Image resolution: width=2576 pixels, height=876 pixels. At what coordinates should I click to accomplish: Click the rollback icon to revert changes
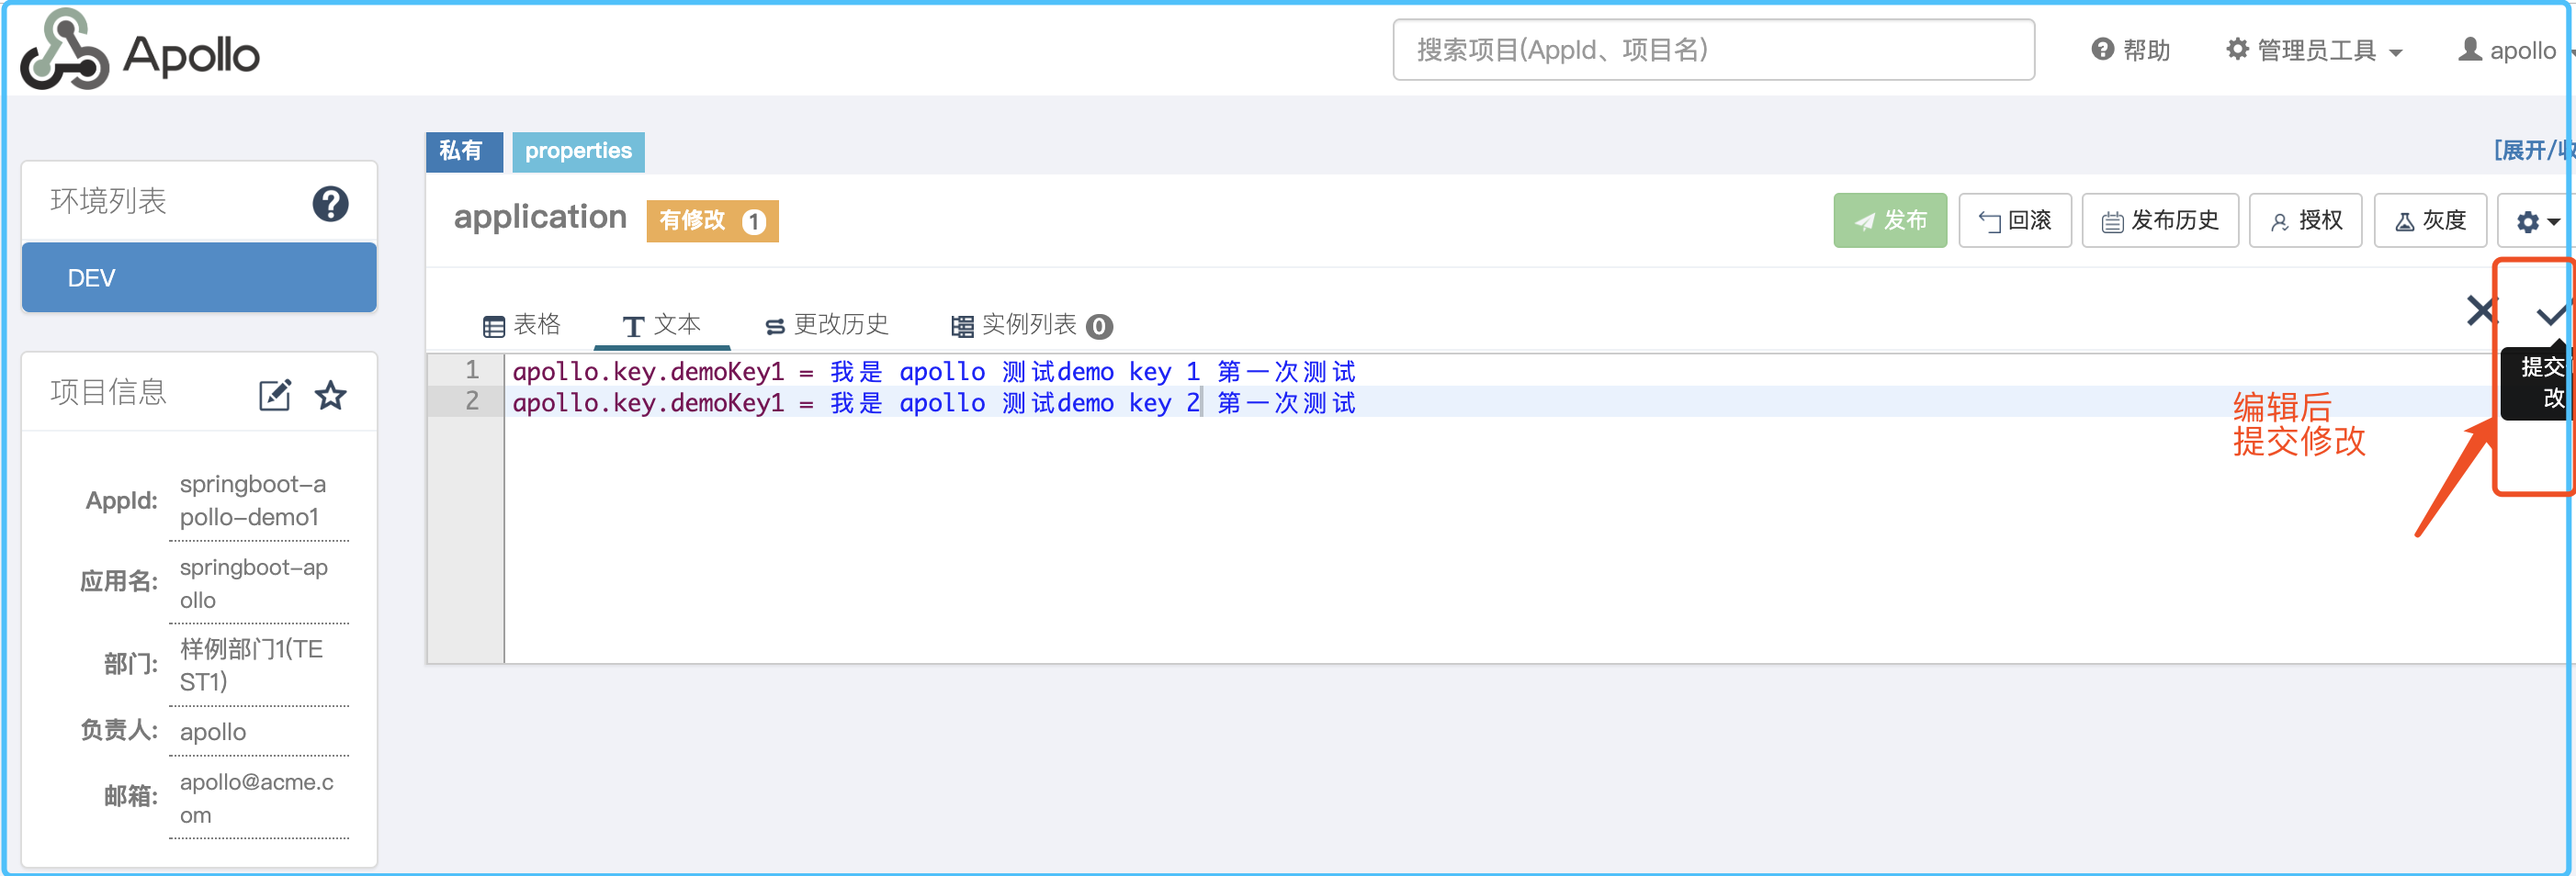click(2015, 220)
